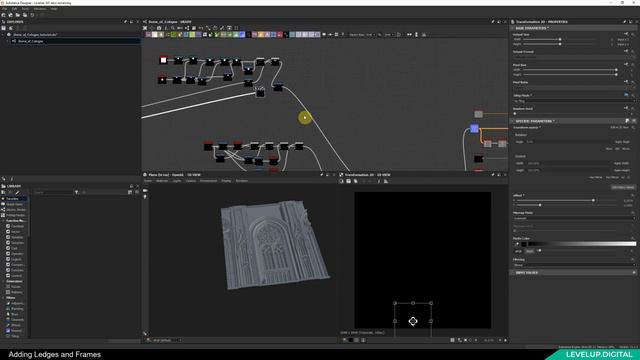Image resolution: width=640 pixels, height=360 pixels.
Task: Open the Scene menu in 3D view
Action: tap(148, 181)
